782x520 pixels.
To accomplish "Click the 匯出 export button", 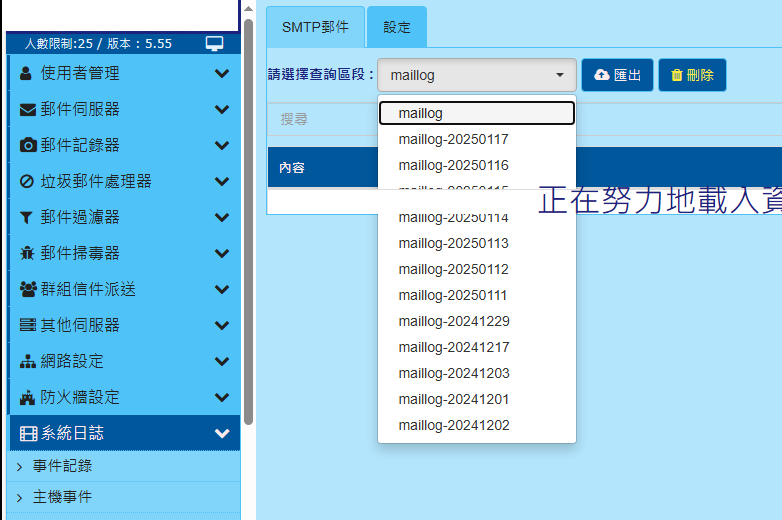I will point(617,75).
